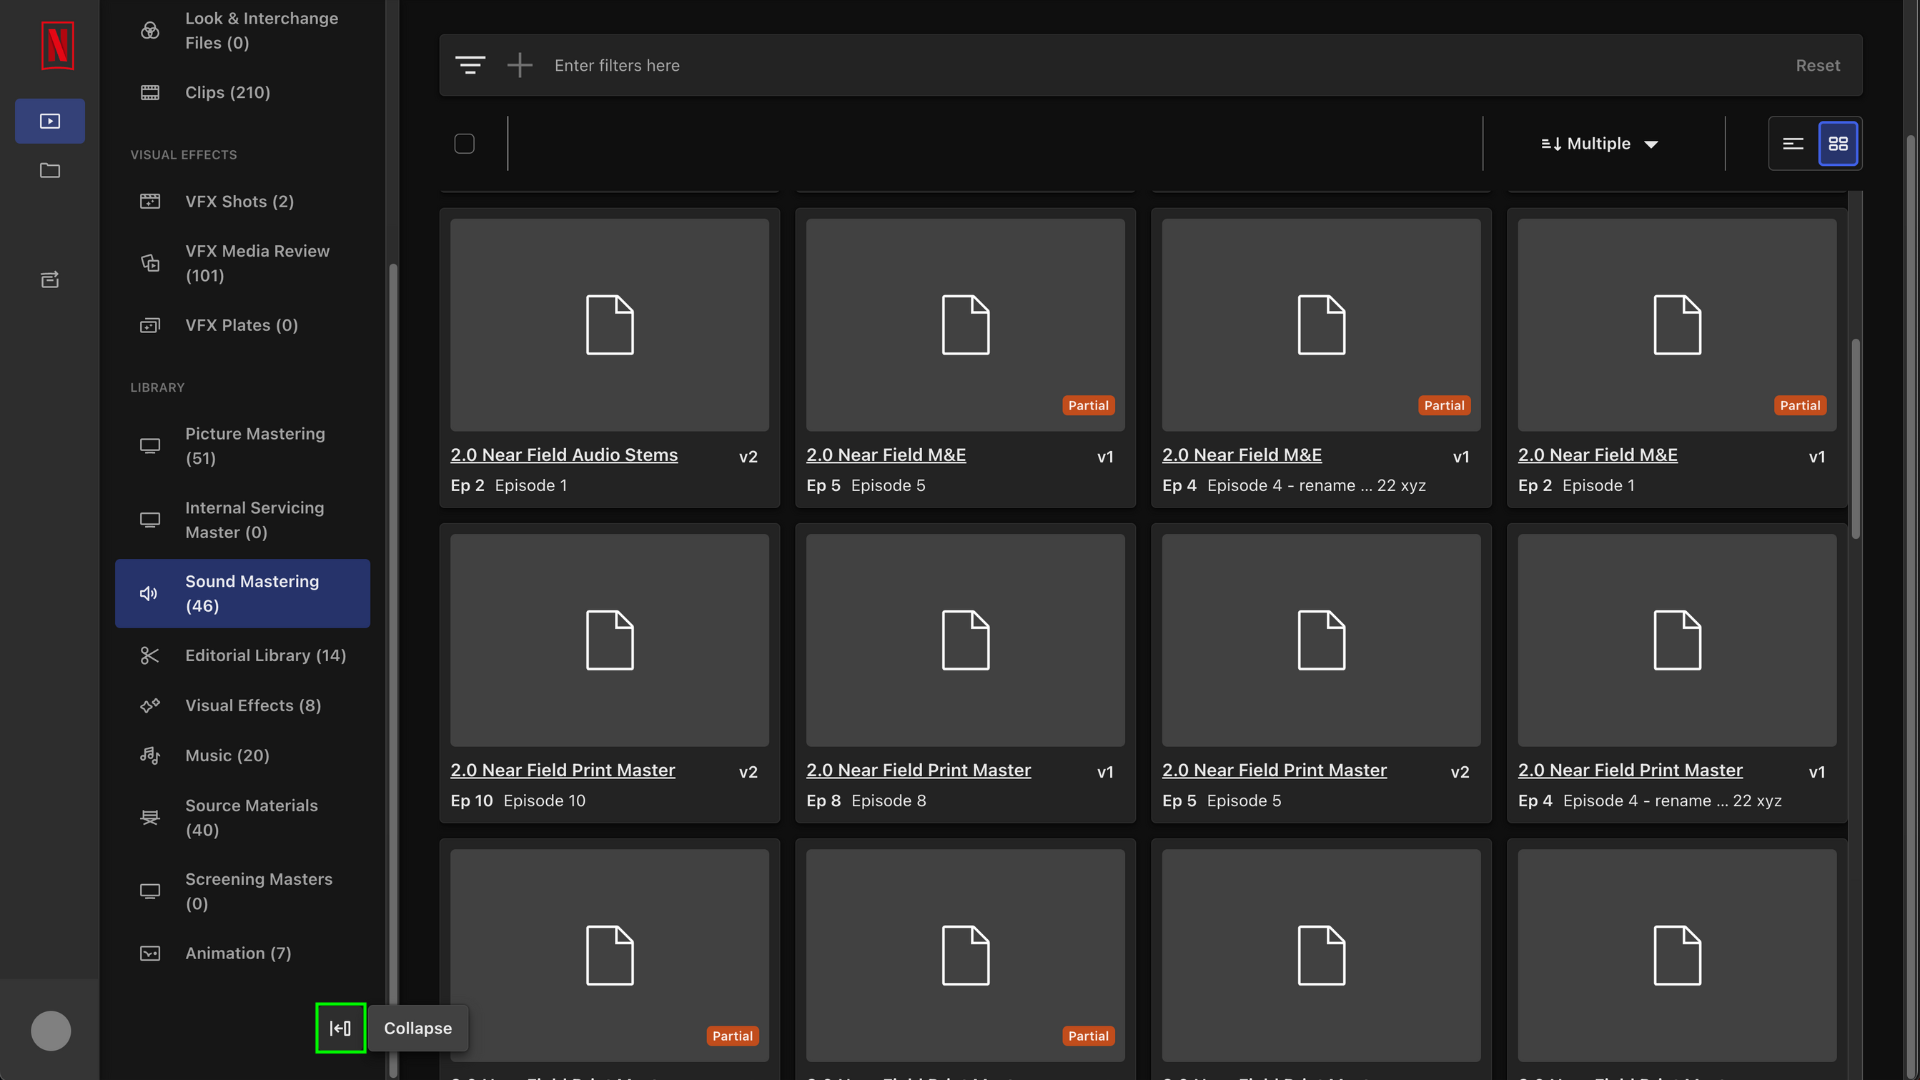Open 2.0 Near Field Audio Stems link
1920x1080 pixels.
[x=564, y=455]
